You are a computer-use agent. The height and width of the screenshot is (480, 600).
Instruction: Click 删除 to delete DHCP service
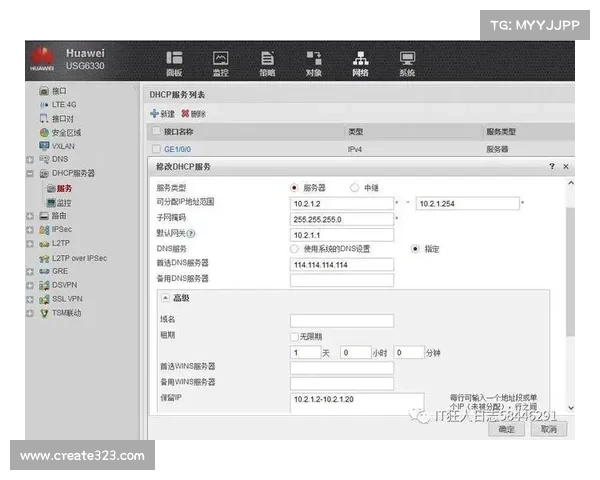[x=194, y=114]
